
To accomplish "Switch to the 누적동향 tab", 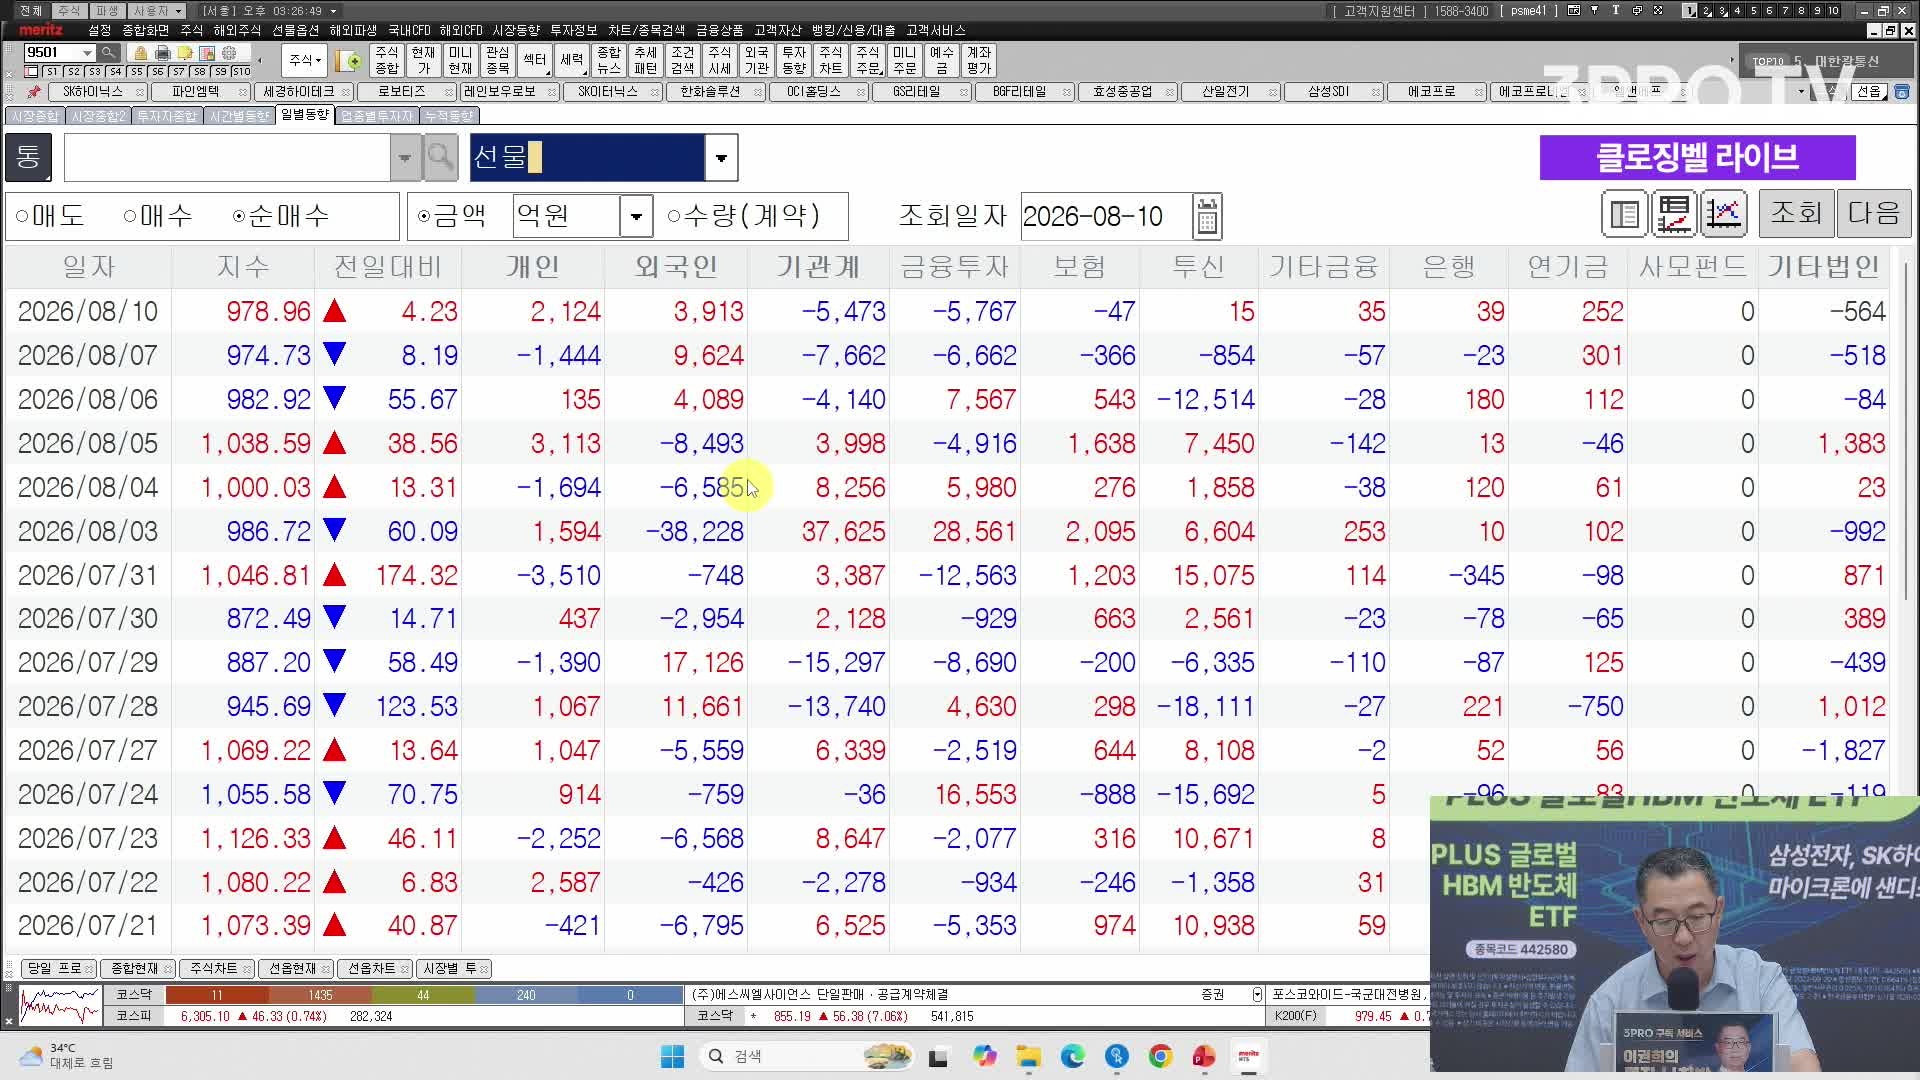I will point(449,116).
